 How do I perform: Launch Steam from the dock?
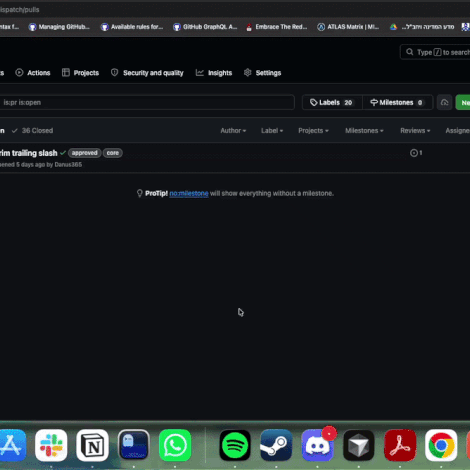(x=276, y=445)
